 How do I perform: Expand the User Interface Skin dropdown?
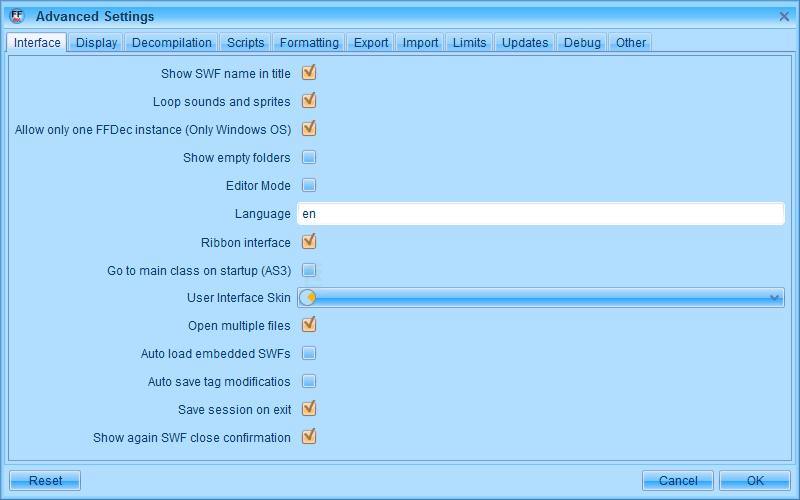[774, 298]
